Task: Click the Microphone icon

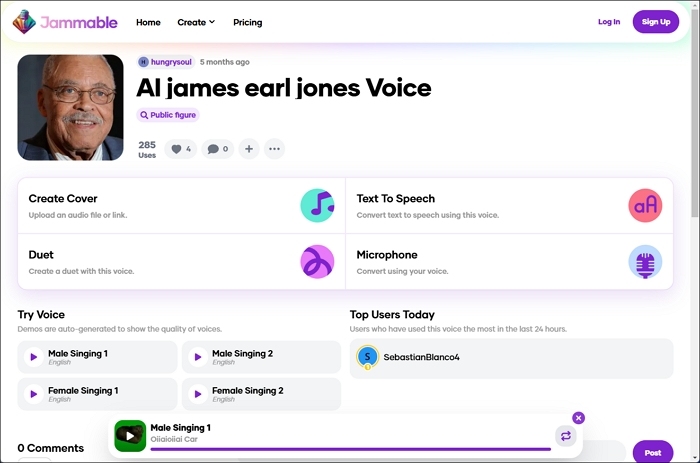Action: (645, 261)
